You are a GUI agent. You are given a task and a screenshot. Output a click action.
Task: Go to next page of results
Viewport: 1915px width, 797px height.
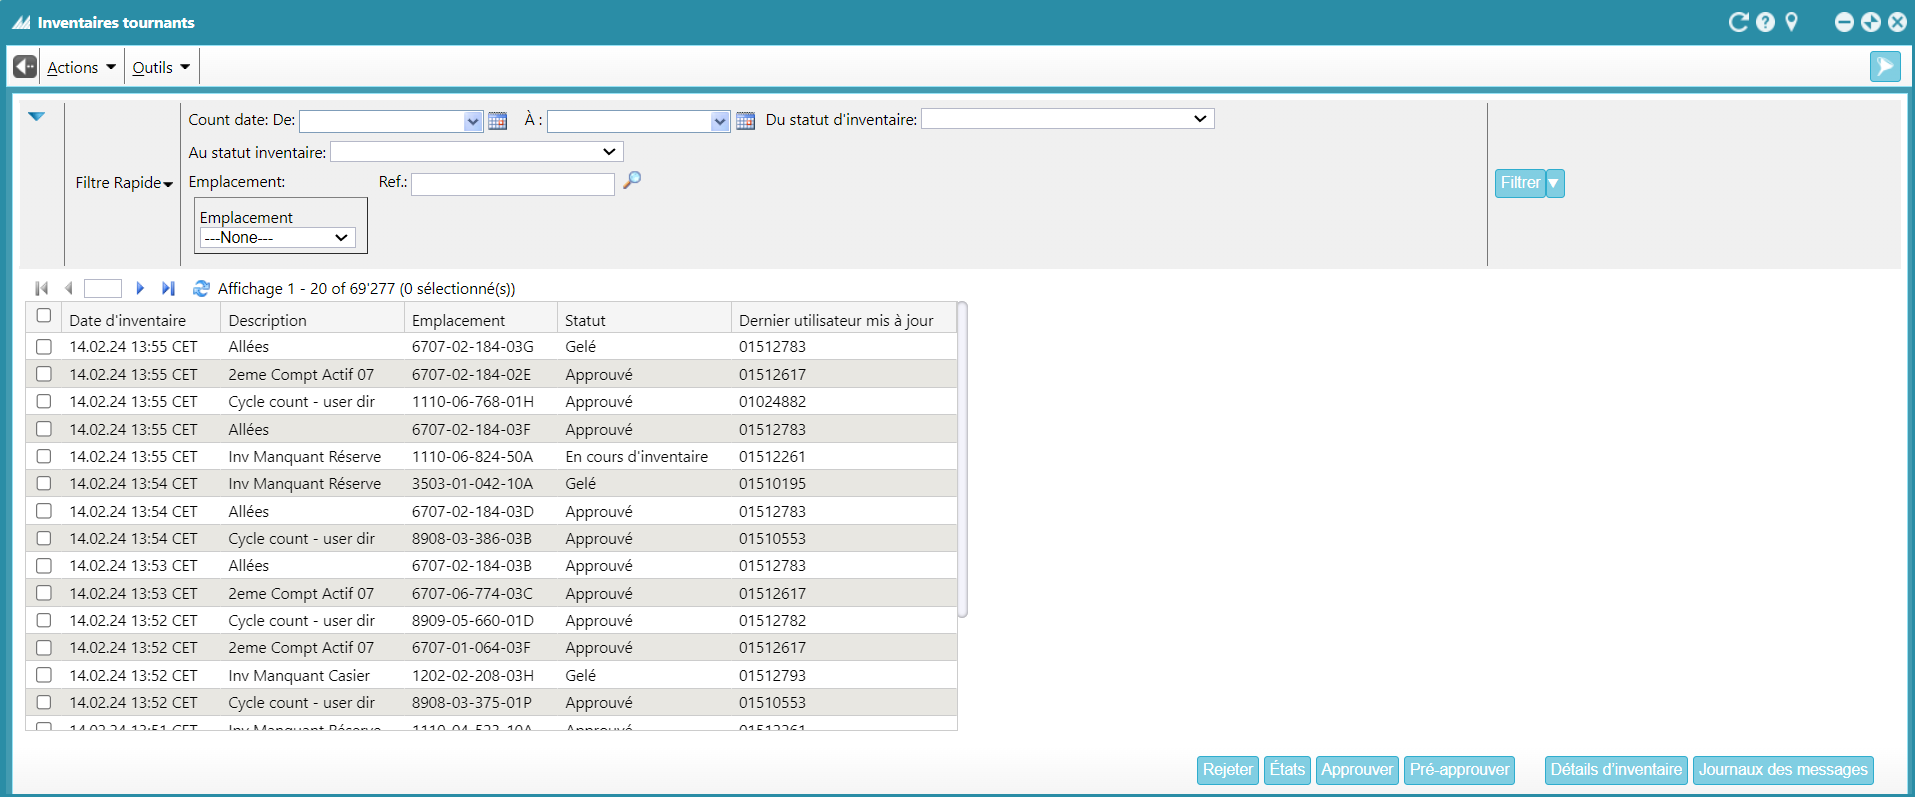point(140,288)
